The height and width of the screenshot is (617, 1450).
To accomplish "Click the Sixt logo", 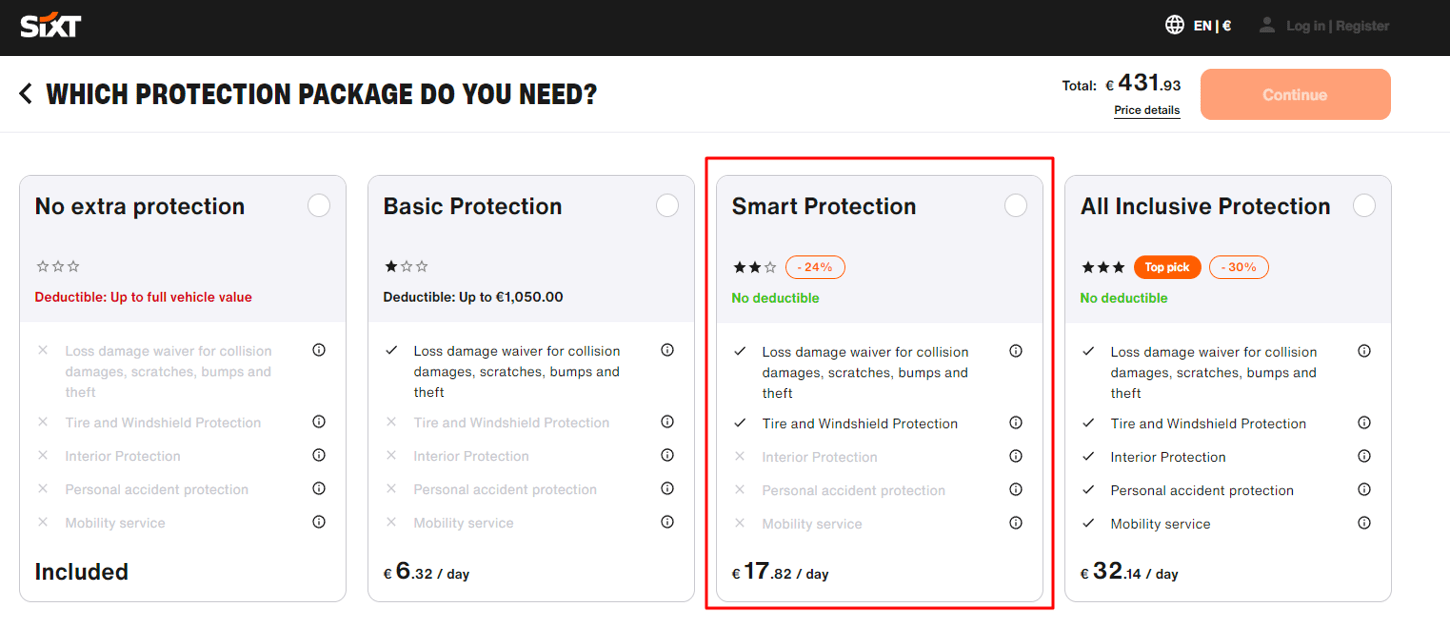I will (x=51, y=26).
